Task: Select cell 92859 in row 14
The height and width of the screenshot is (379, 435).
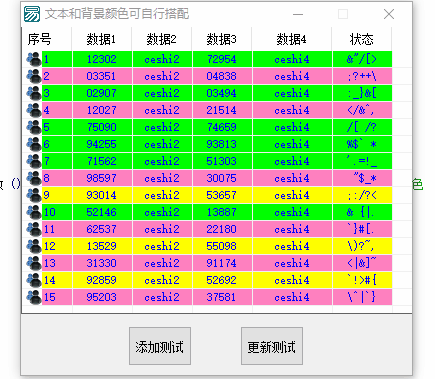Action: (102, 280)
